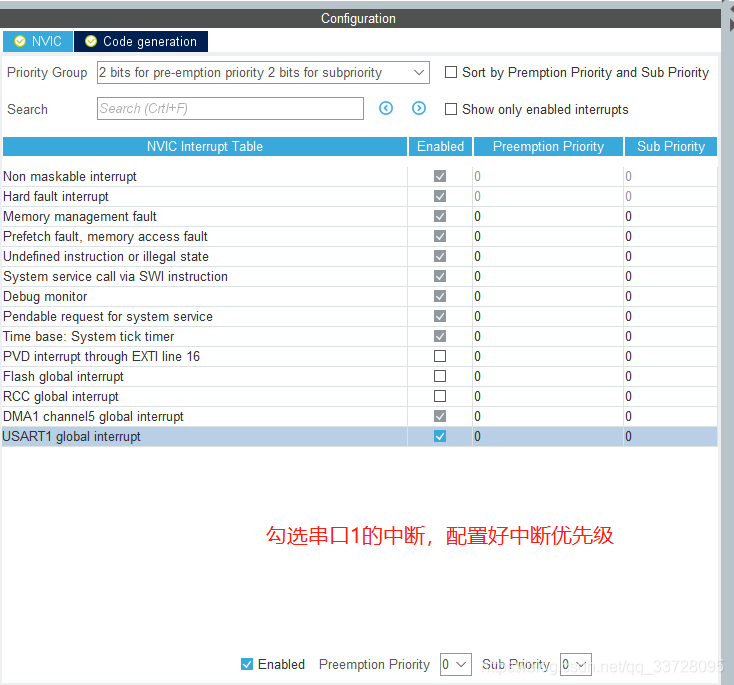Toggle Time base: System tick timer checkbox
The image size is (734, 685).
(440, 336)
